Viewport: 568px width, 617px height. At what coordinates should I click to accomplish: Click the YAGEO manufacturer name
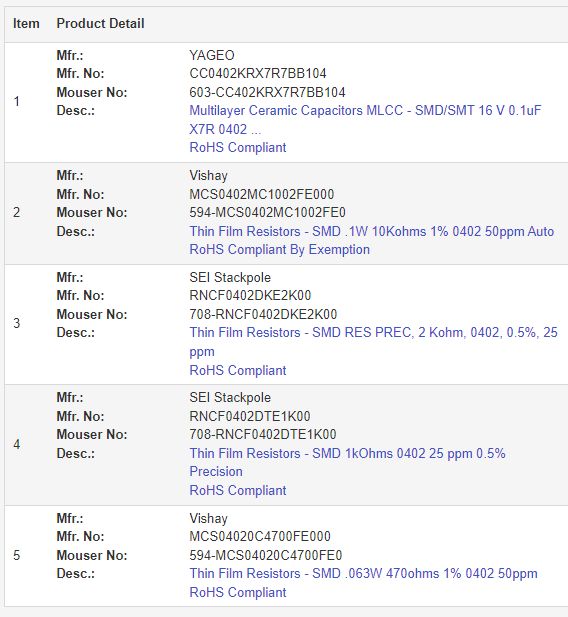pyautogui.click(x=212, y=55)
